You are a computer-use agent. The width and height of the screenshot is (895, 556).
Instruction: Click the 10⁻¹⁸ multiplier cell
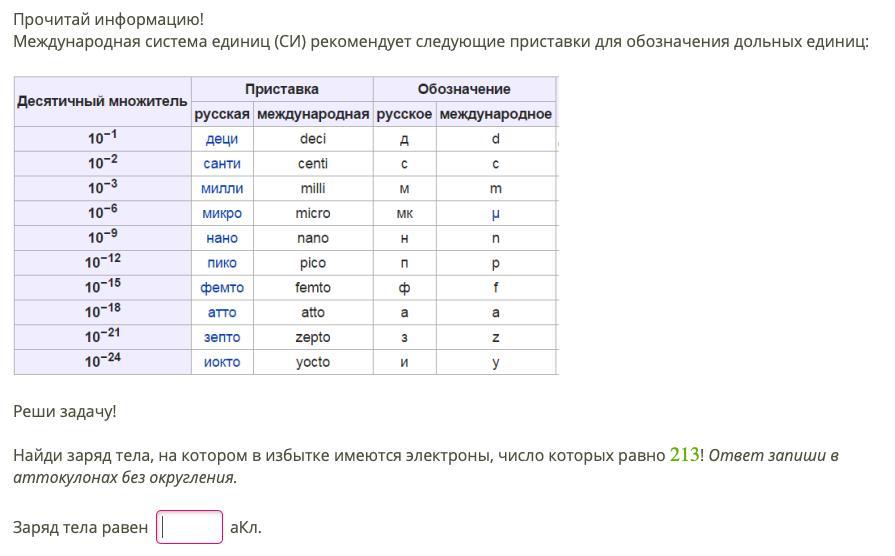click(x=103, y=312)
